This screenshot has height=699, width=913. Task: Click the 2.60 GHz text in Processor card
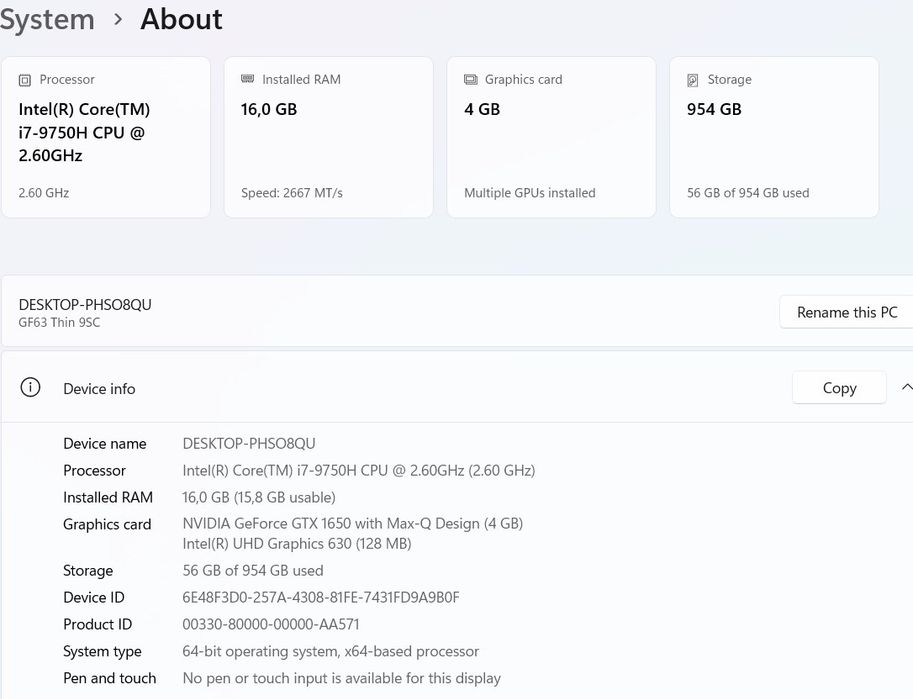pos(44,193)
